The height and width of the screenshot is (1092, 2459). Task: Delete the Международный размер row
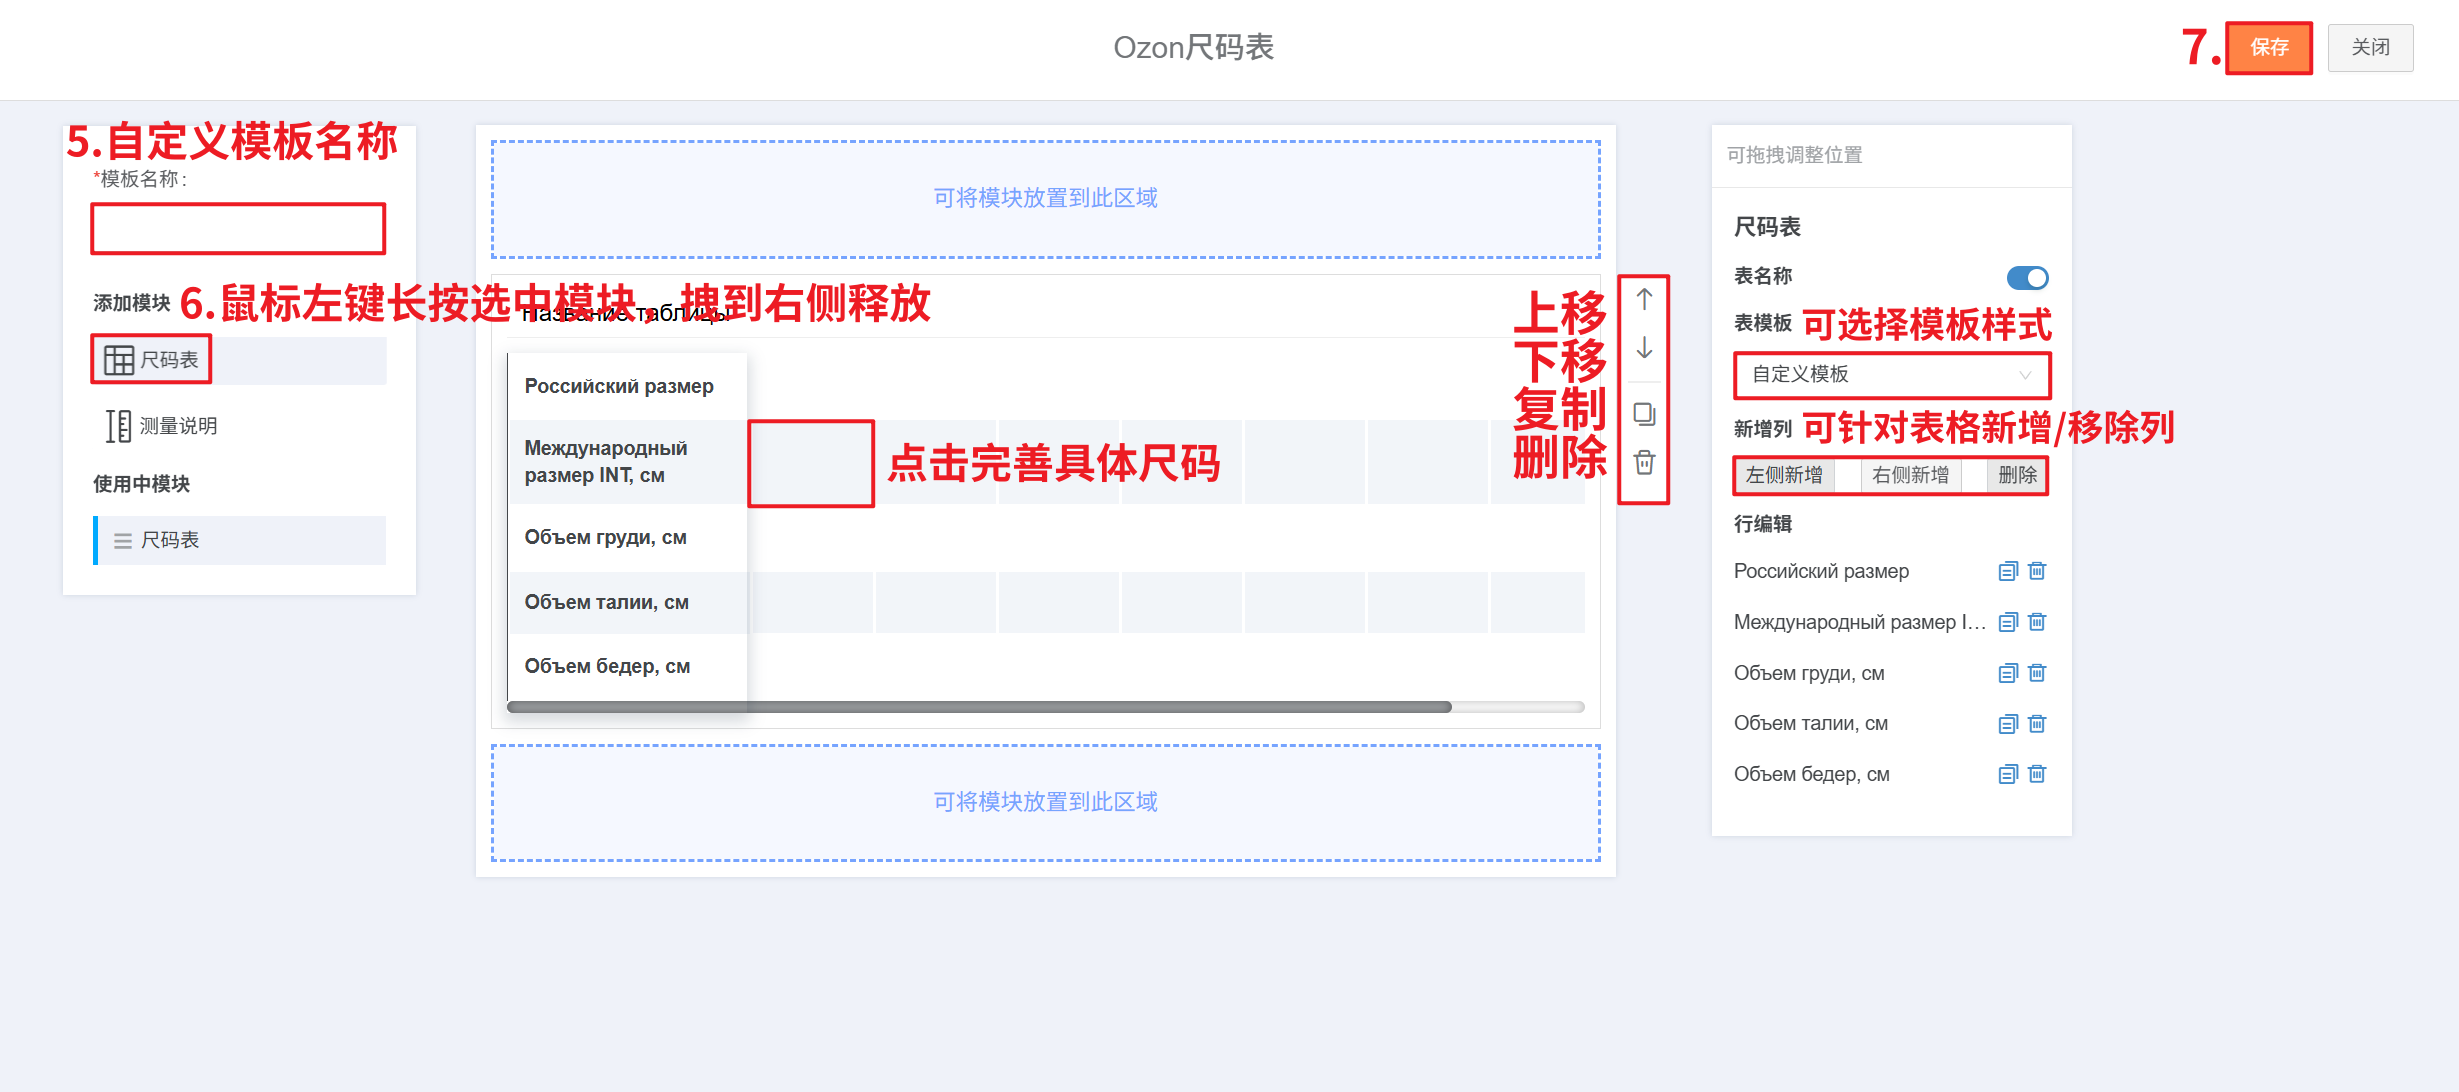click(2037, 622)
